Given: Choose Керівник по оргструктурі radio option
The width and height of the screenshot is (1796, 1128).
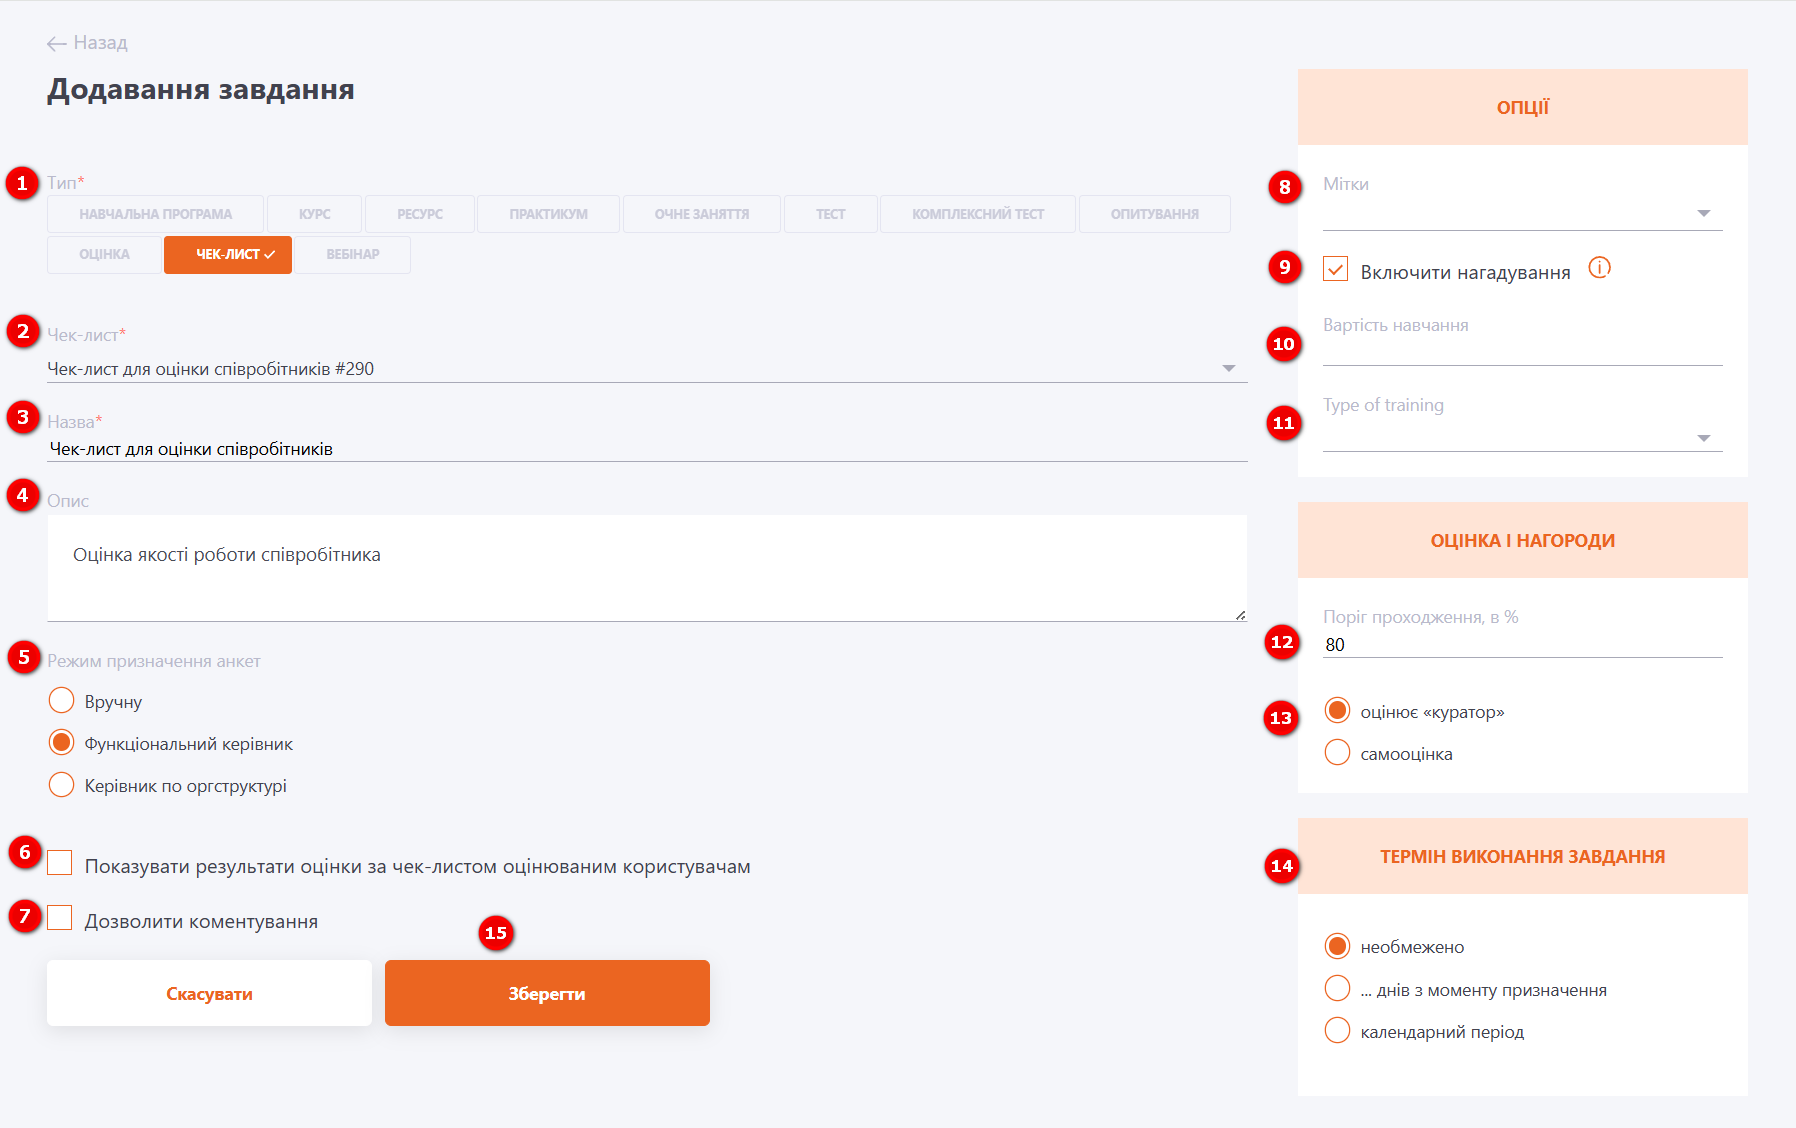Looking at the screenshot, I should (62, 785).
